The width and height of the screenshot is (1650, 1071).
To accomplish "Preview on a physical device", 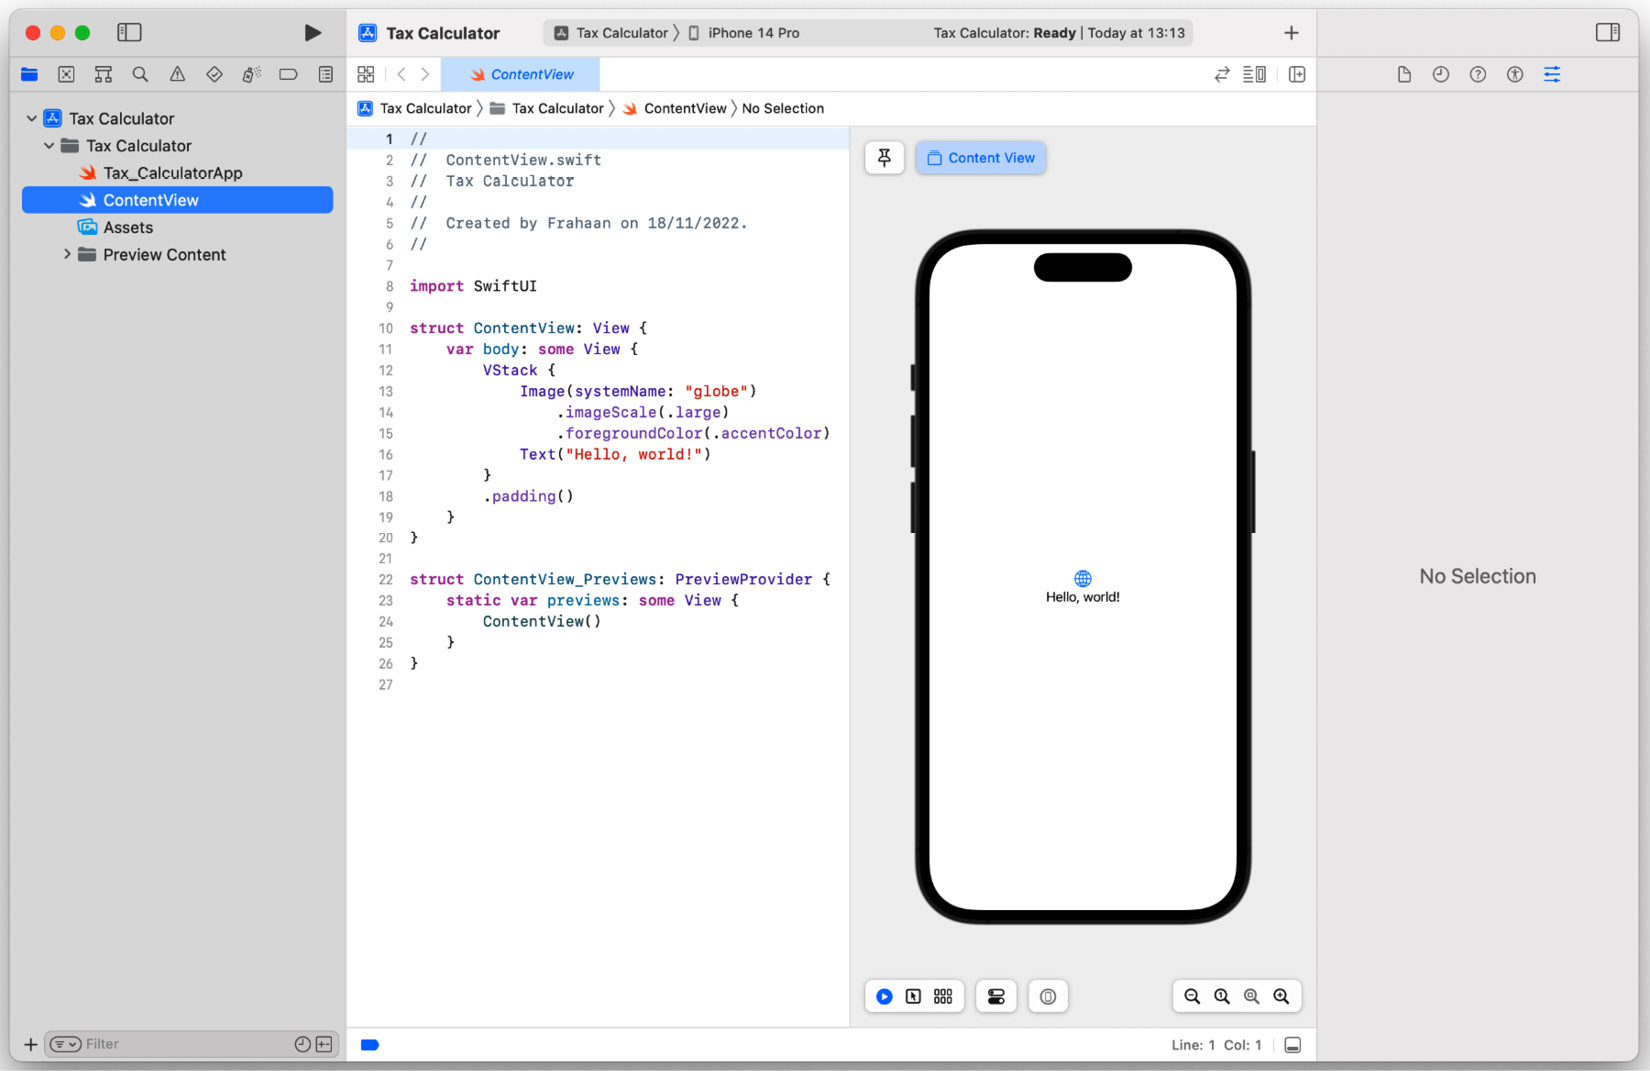I will tap(1048, 997).
